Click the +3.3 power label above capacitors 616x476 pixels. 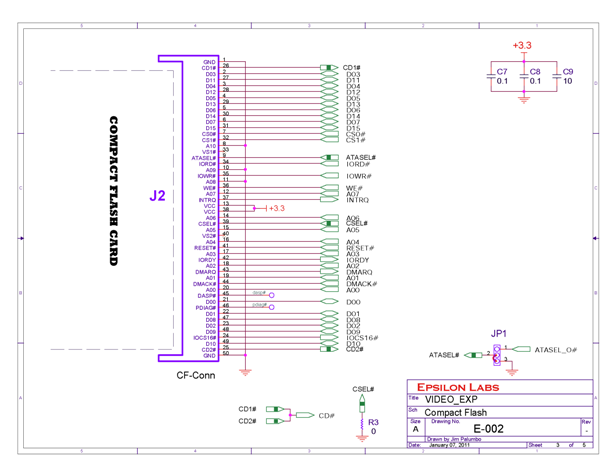click(521, 46)
